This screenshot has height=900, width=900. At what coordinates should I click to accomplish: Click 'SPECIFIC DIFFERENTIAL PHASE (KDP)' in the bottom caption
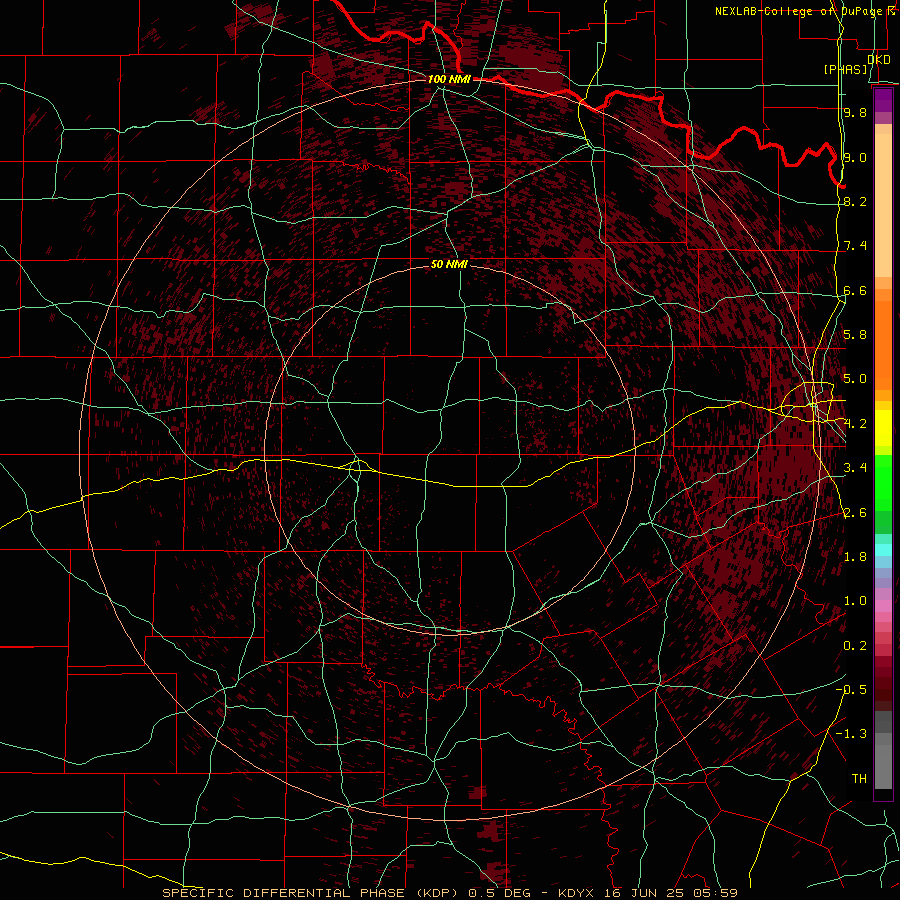point(311,893)
